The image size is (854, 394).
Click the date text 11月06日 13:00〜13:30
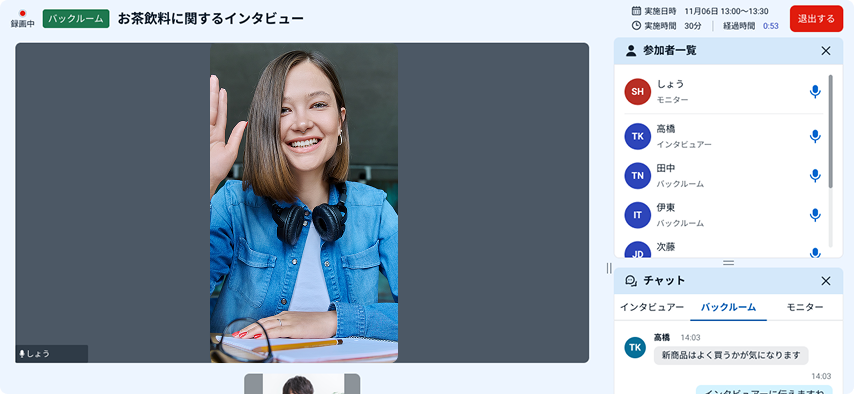tap(726, 11)
